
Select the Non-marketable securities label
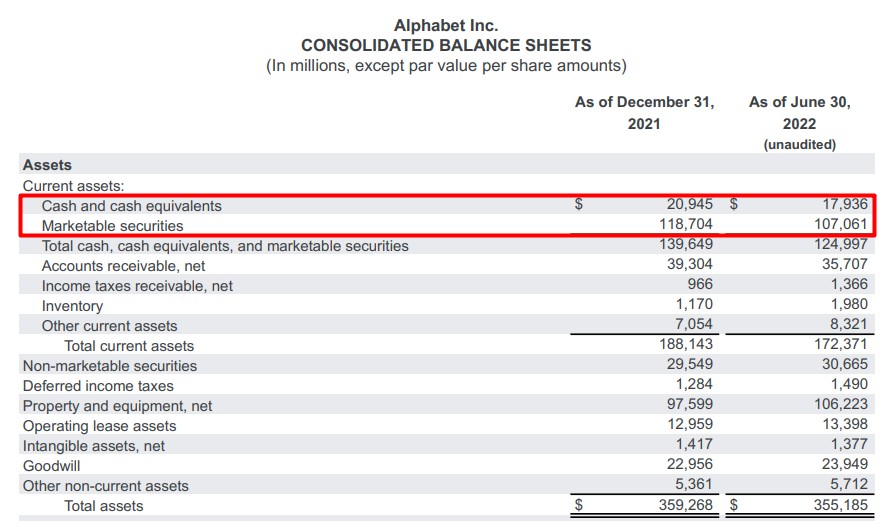pyautogui.click(x=110, y=366)
